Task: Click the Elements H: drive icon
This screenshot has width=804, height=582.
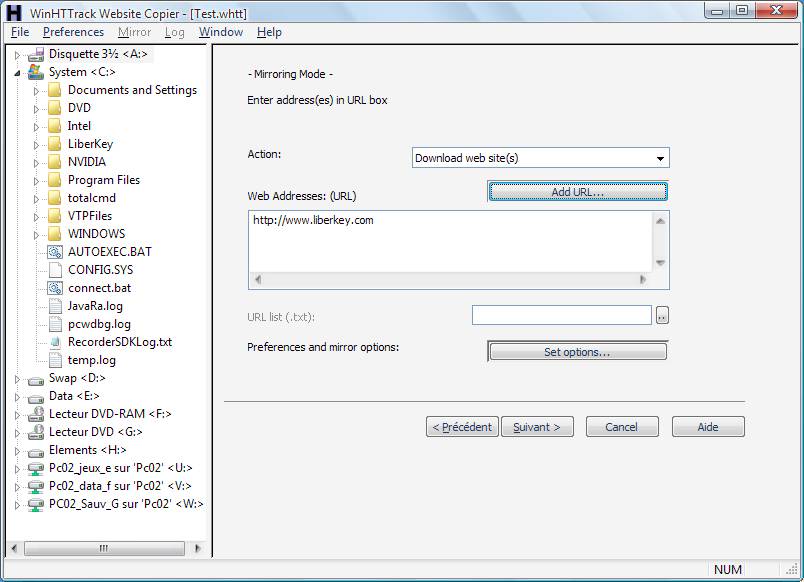Action: [35, 452]
